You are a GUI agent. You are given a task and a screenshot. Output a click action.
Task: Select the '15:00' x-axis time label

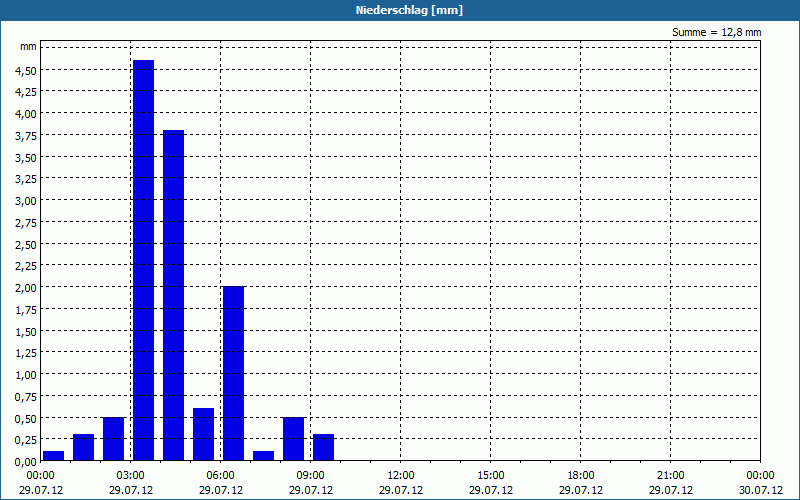click(x=491, y=476)
